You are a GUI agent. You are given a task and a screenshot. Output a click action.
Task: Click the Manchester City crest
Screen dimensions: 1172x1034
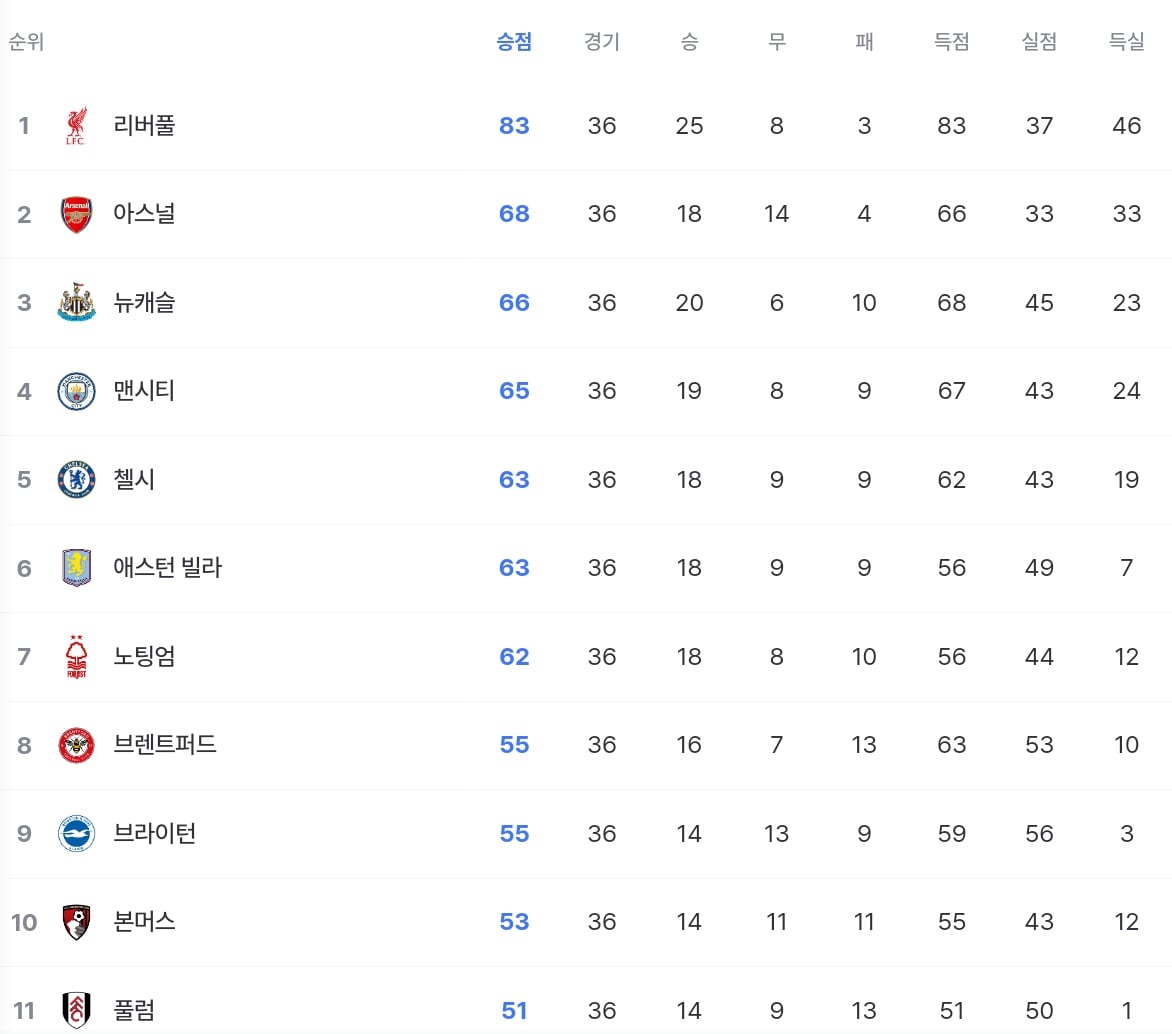click(x=76, y=391)
